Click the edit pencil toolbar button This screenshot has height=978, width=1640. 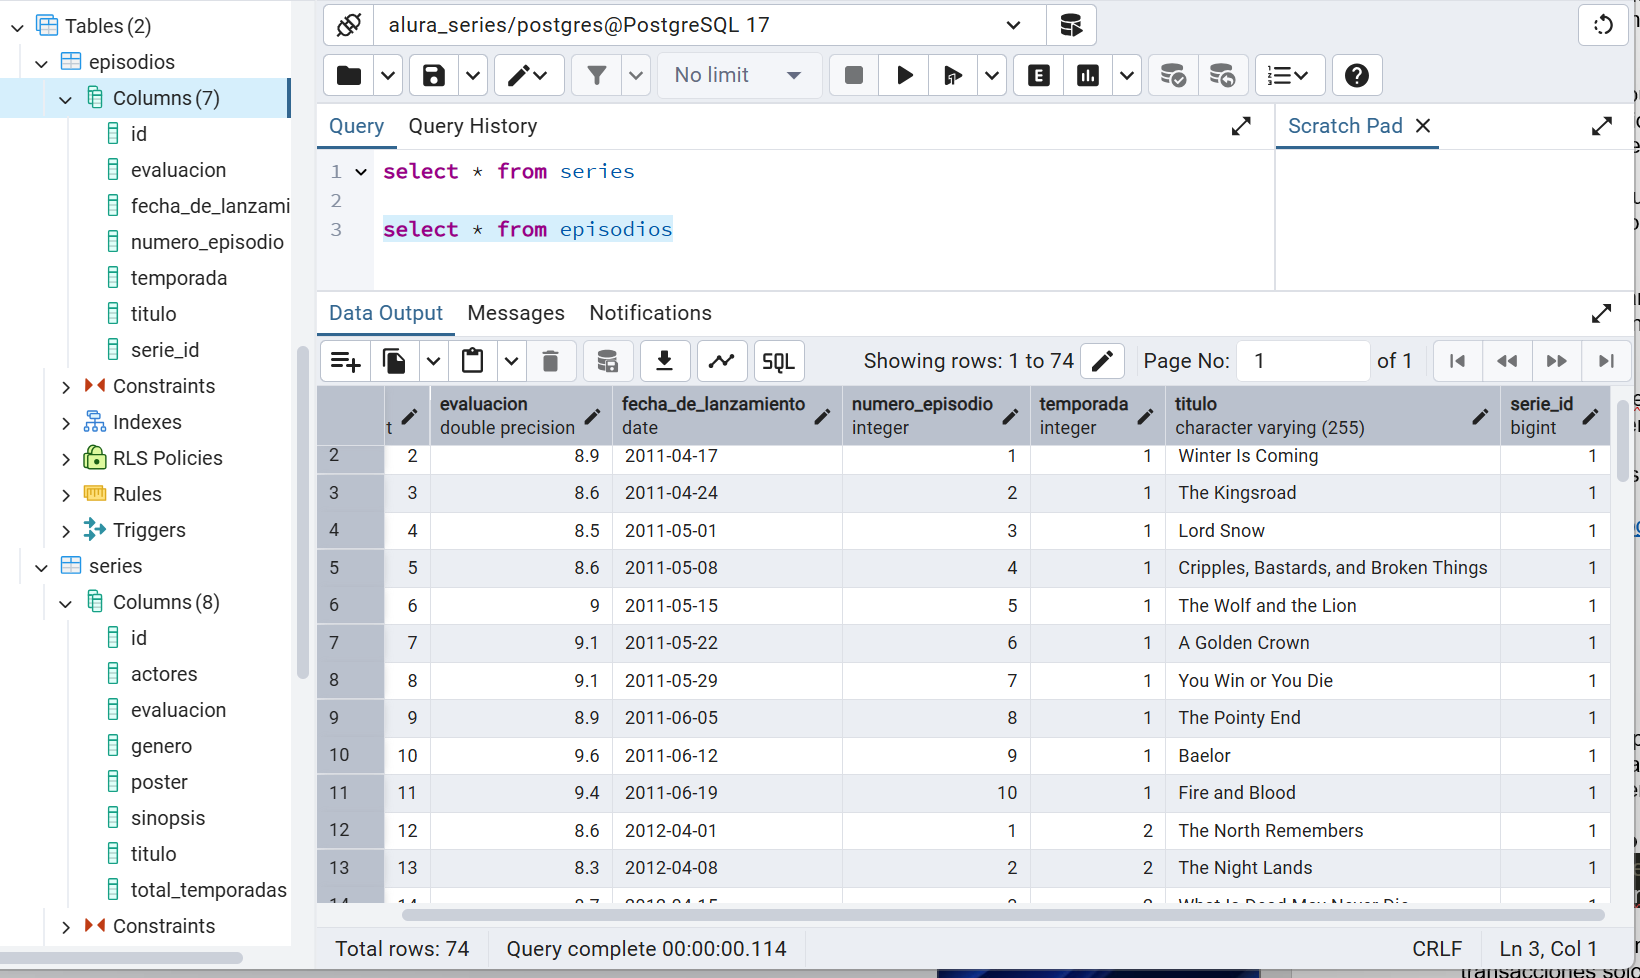(x=529, y=75)
